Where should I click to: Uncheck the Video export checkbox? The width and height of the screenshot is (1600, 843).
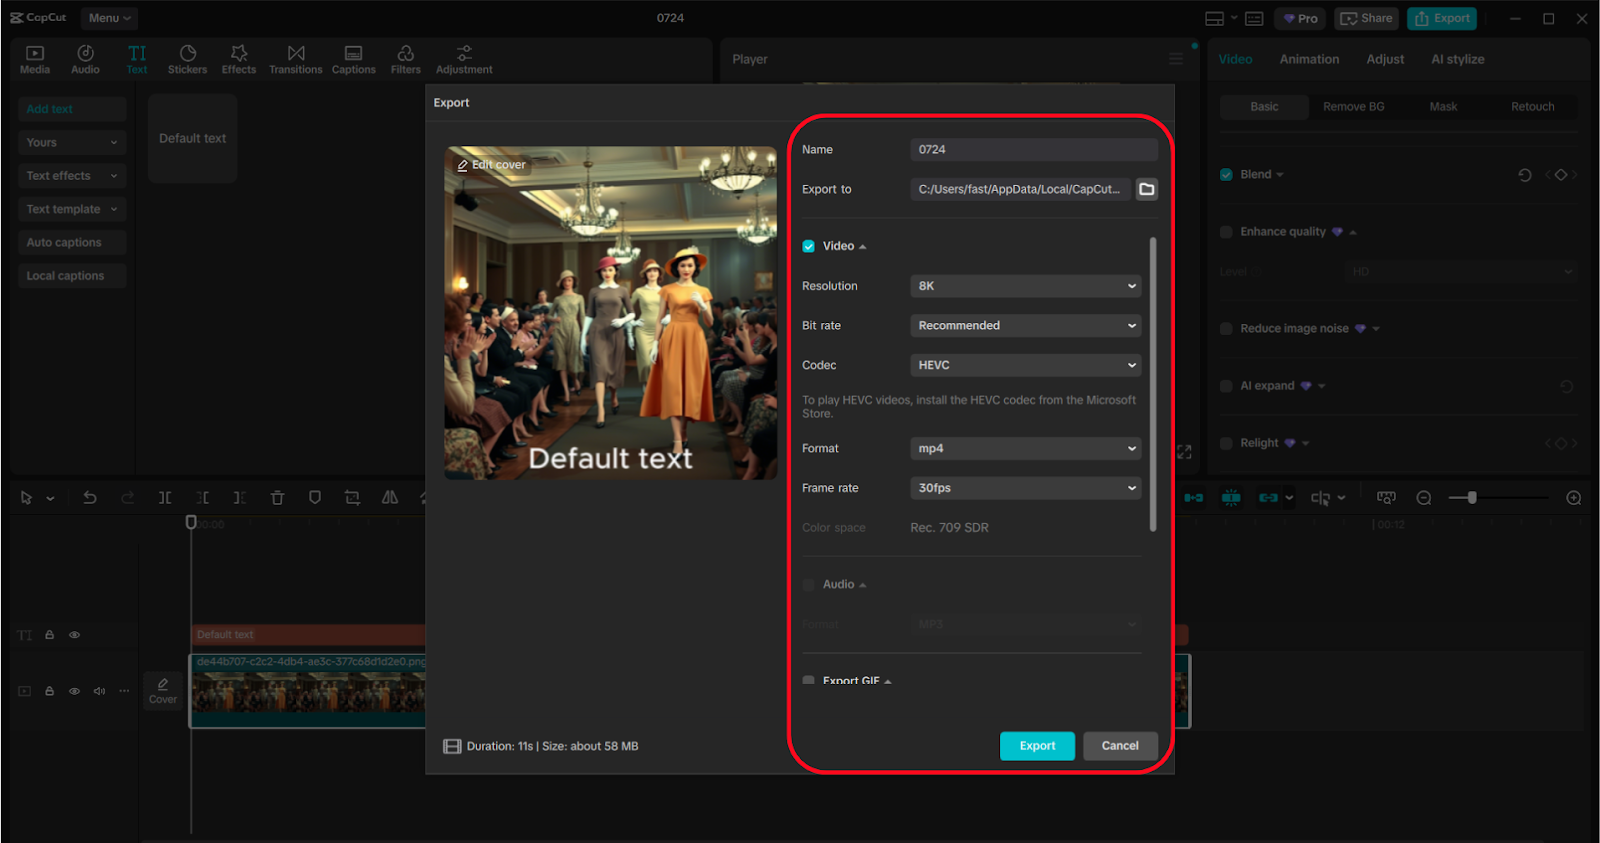[808, 246]
